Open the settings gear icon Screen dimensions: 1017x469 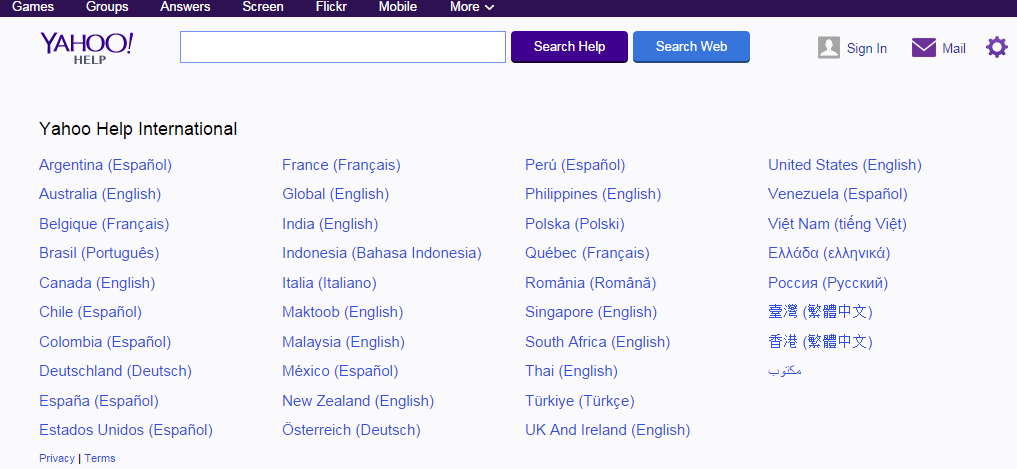[997, 47]
